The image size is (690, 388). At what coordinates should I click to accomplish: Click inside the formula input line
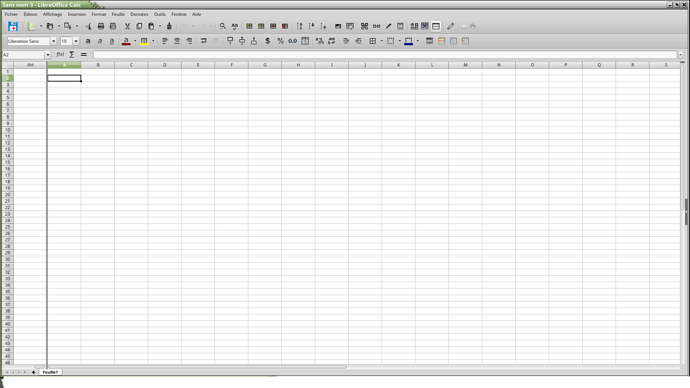point(385,55)
